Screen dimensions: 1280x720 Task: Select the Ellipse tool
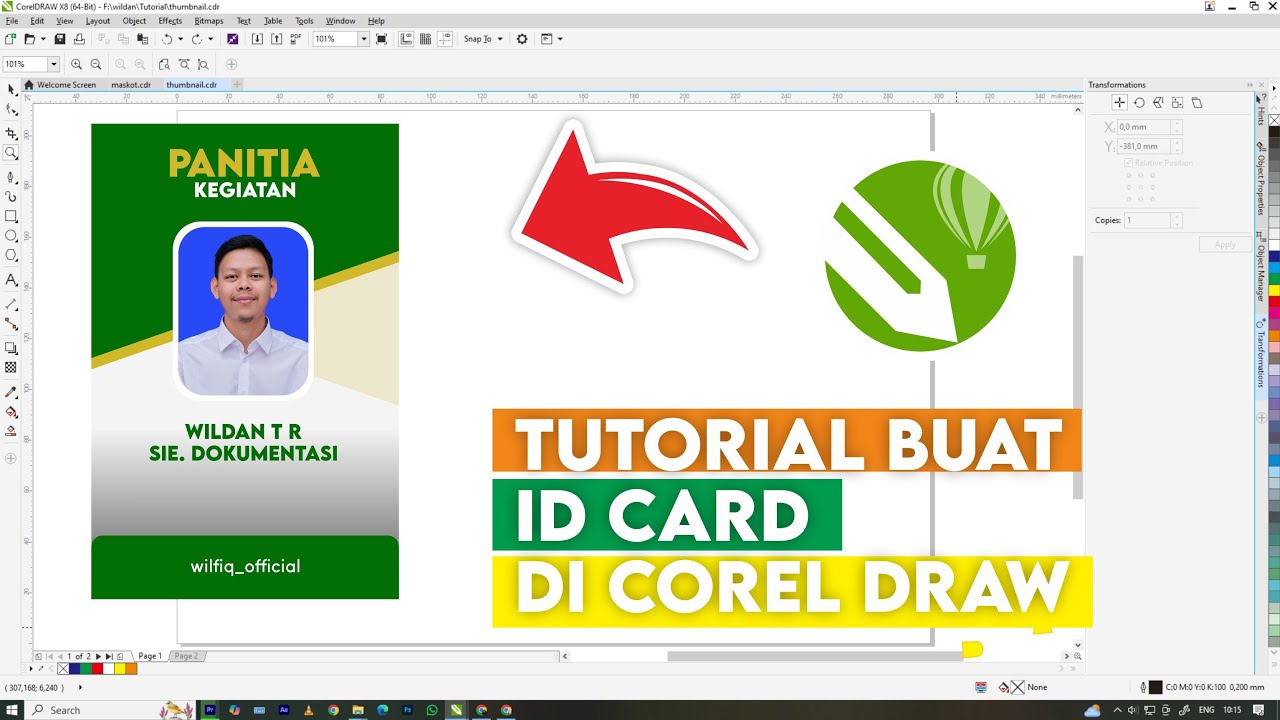pos(11,236)
